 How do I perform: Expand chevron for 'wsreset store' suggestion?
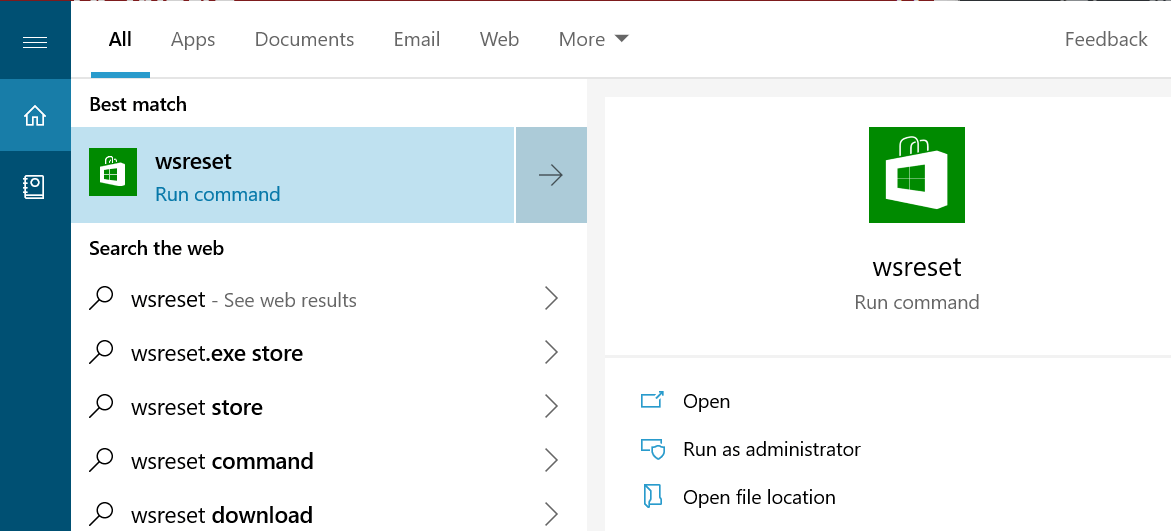pos(551,407)
